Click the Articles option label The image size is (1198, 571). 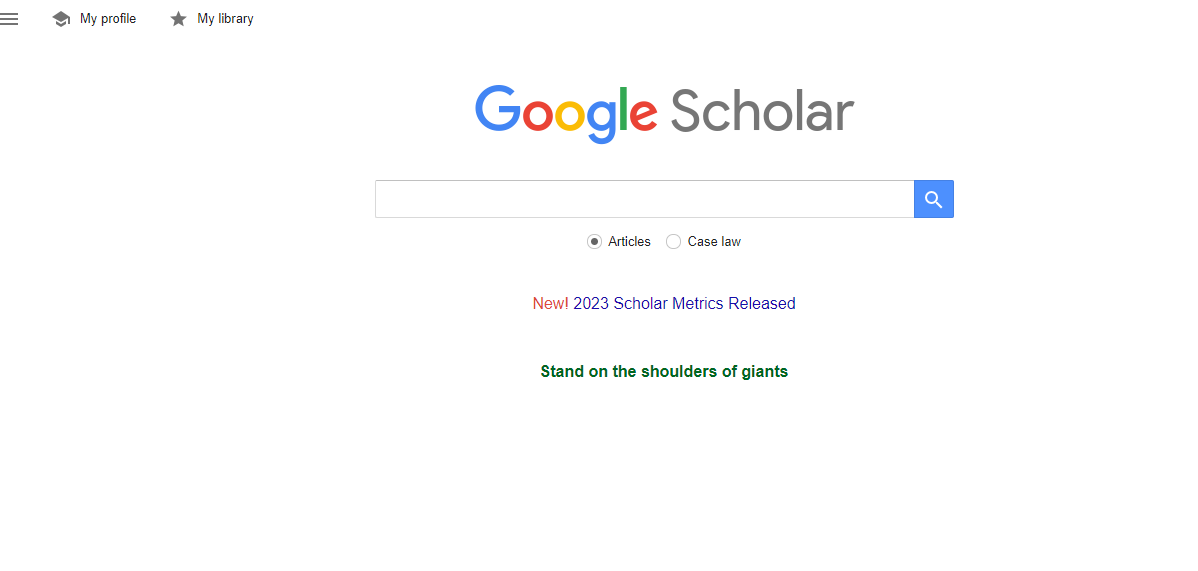tap(629, 242)
